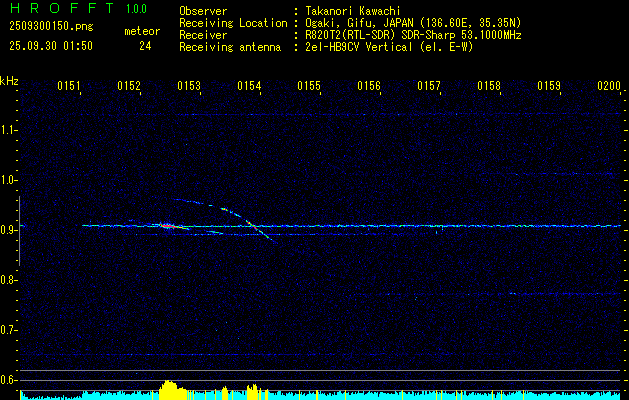This screenshot has height=400, width=629.
Task: Click the 1.1 frequency axis label
Action: 8,130
